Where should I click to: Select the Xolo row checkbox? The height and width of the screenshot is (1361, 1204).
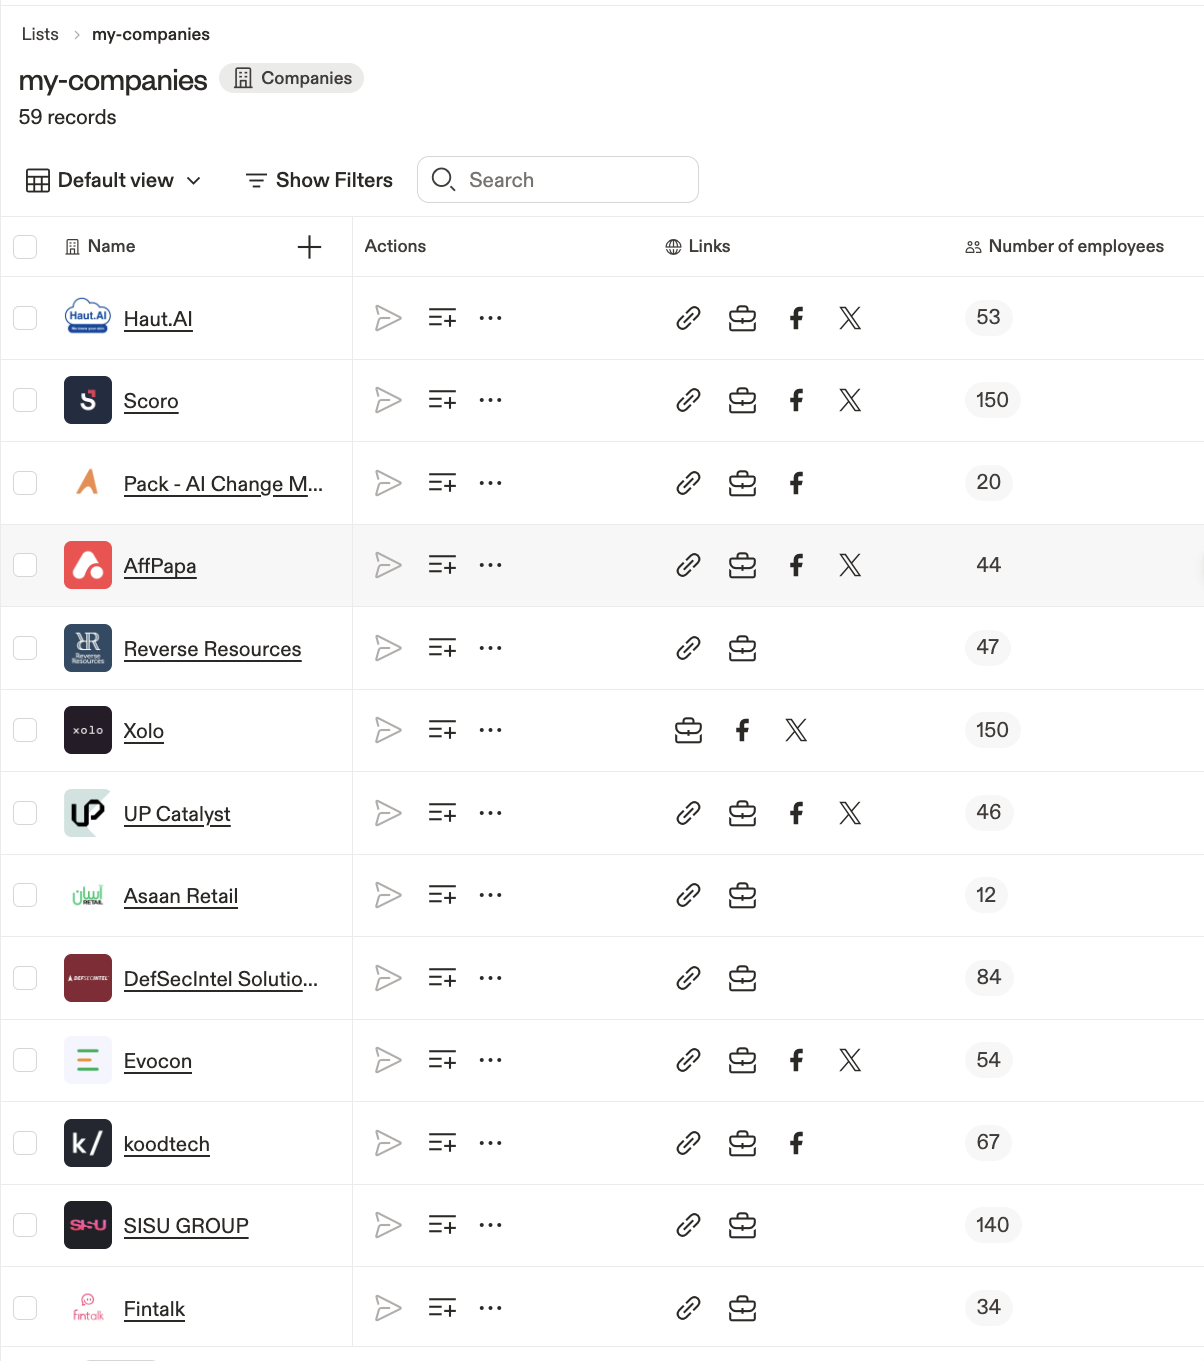(x=25, y=730)
